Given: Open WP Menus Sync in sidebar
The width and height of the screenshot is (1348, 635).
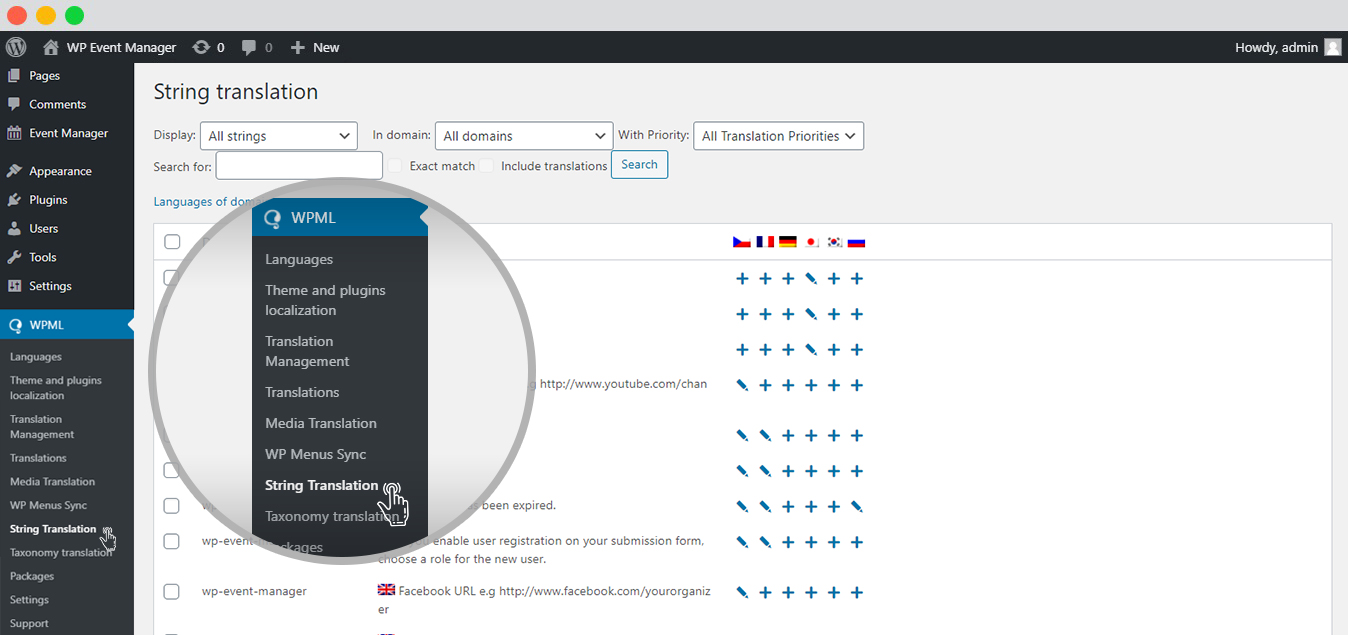Looking at the screenshot, I should [49, 506].
